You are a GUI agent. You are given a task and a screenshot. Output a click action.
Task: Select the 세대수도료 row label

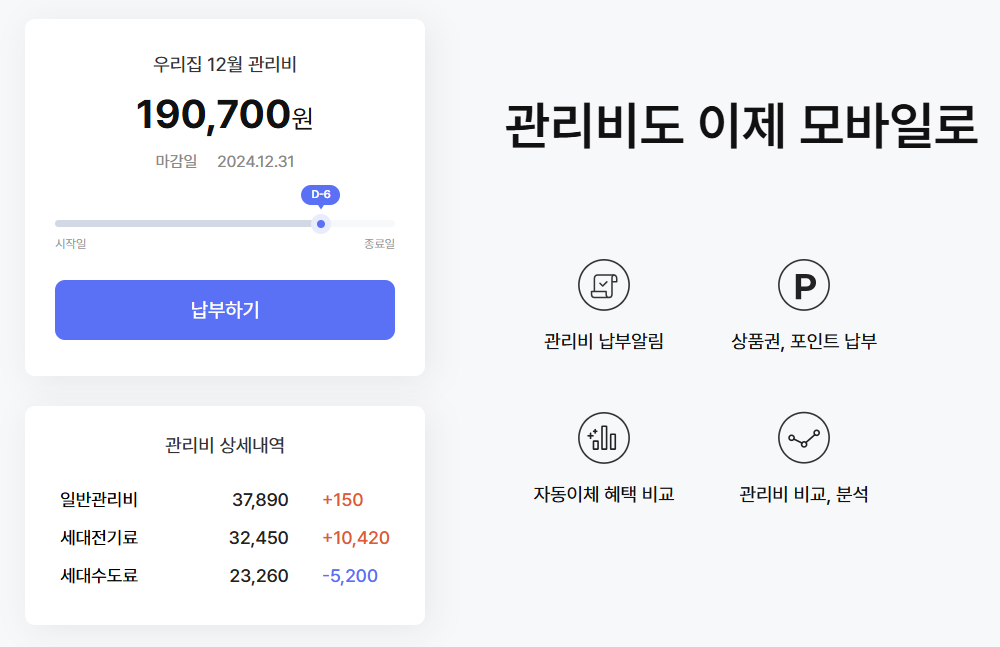99,576
